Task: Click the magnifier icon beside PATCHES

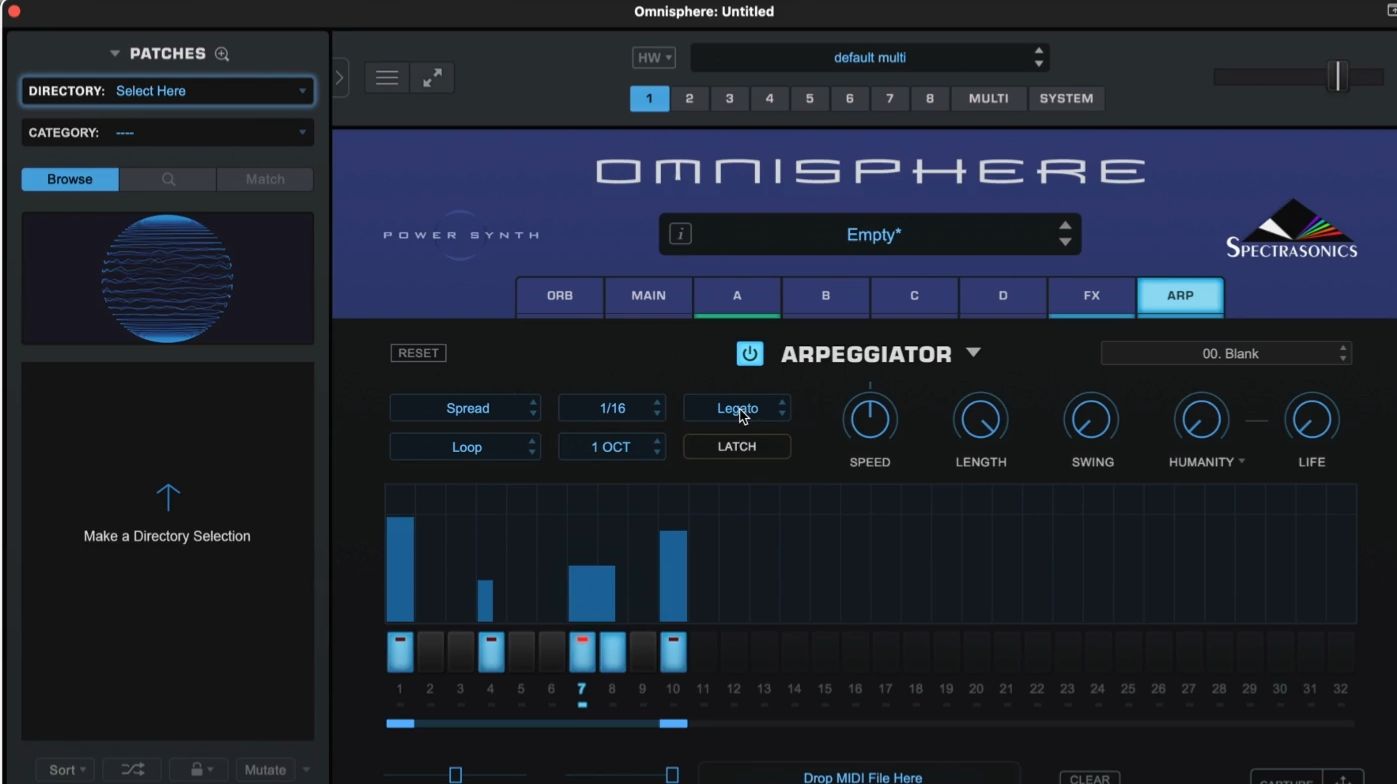Action: [x=222, y=54]
